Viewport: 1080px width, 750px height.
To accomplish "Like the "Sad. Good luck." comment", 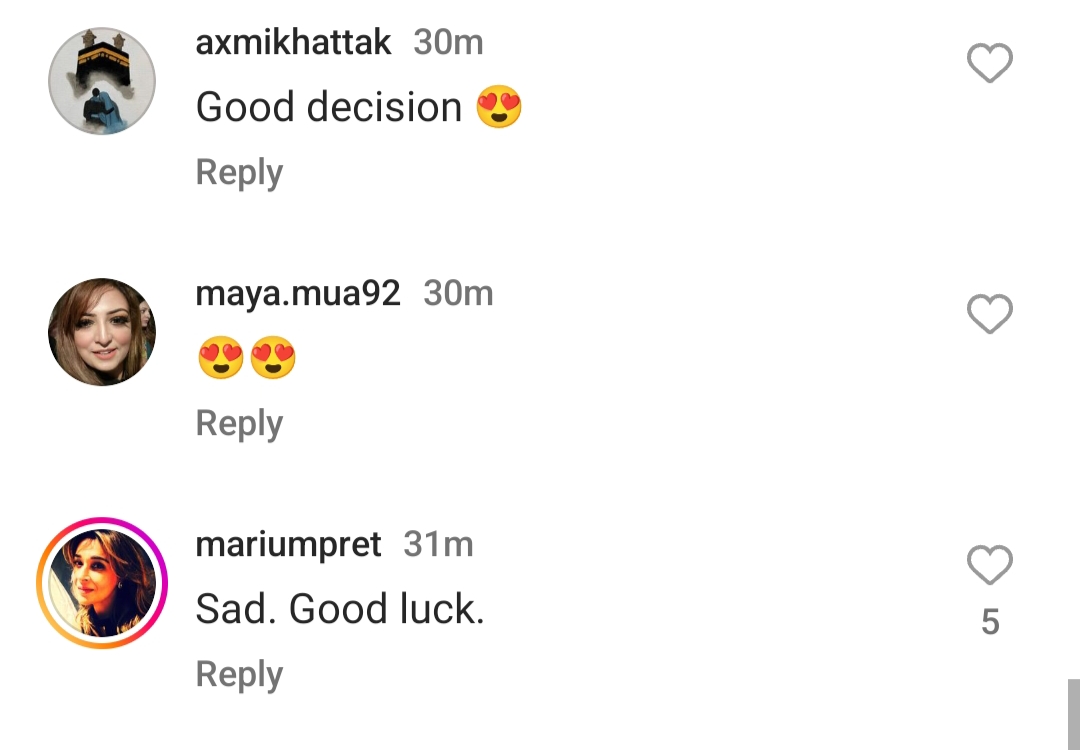I will pos(990,566).
